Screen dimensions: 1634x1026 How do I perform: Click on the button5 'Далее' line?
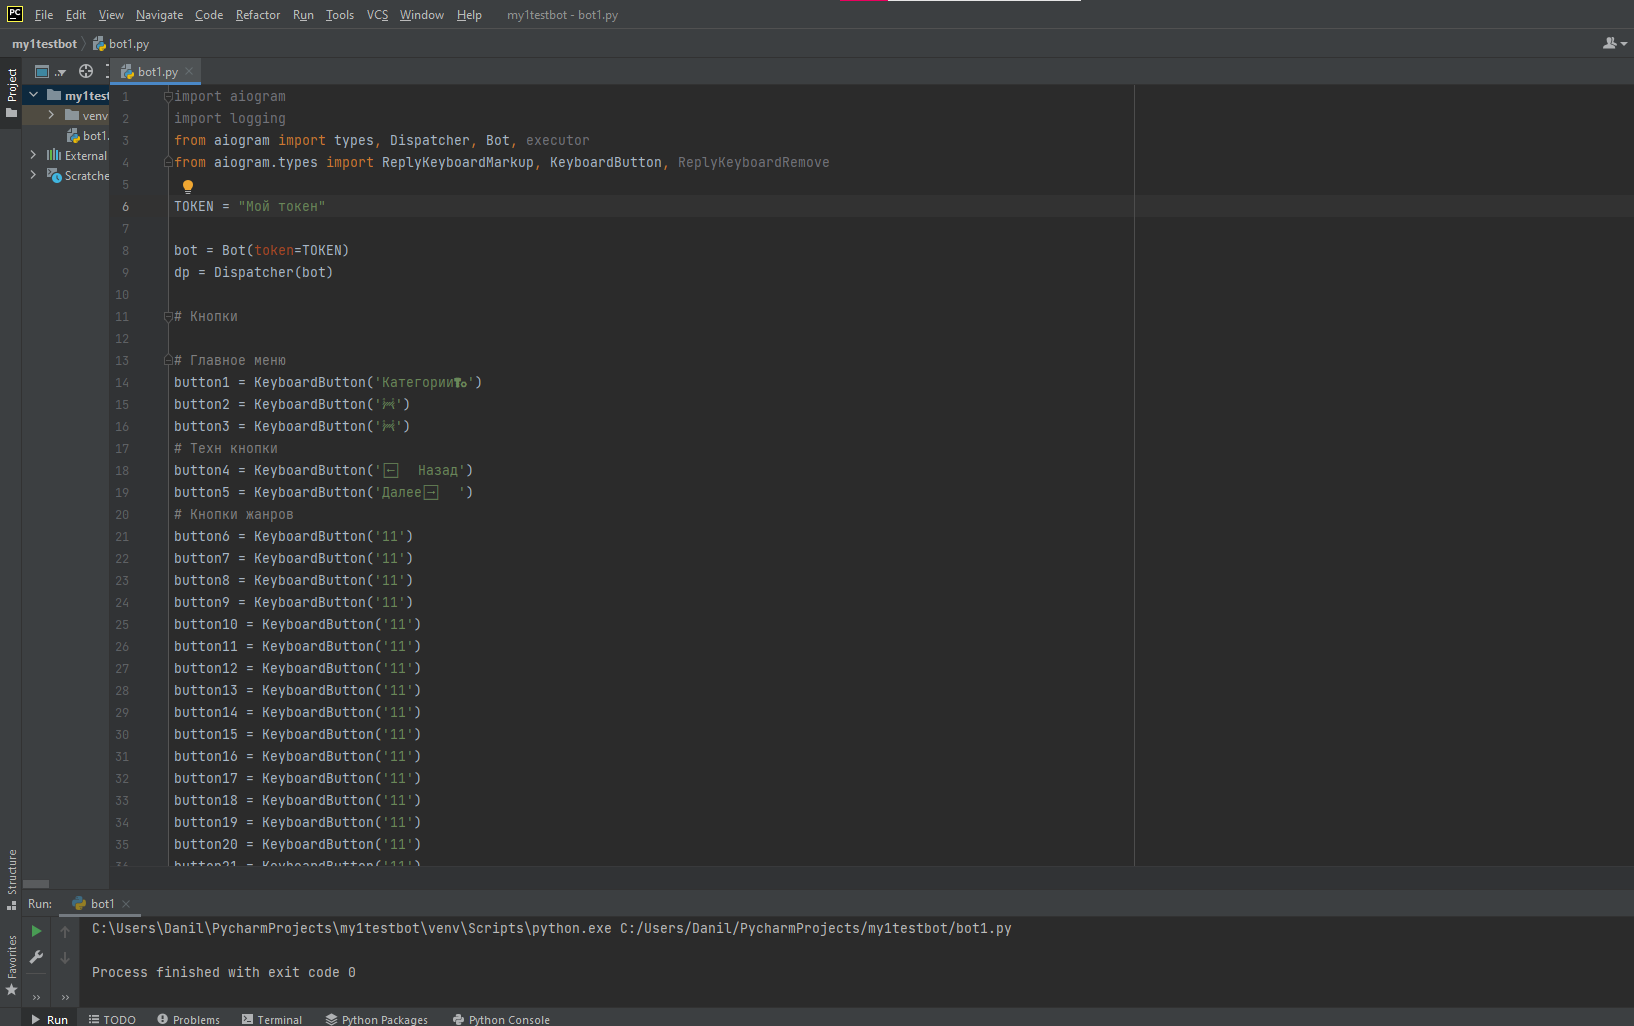tap(323, 493)
